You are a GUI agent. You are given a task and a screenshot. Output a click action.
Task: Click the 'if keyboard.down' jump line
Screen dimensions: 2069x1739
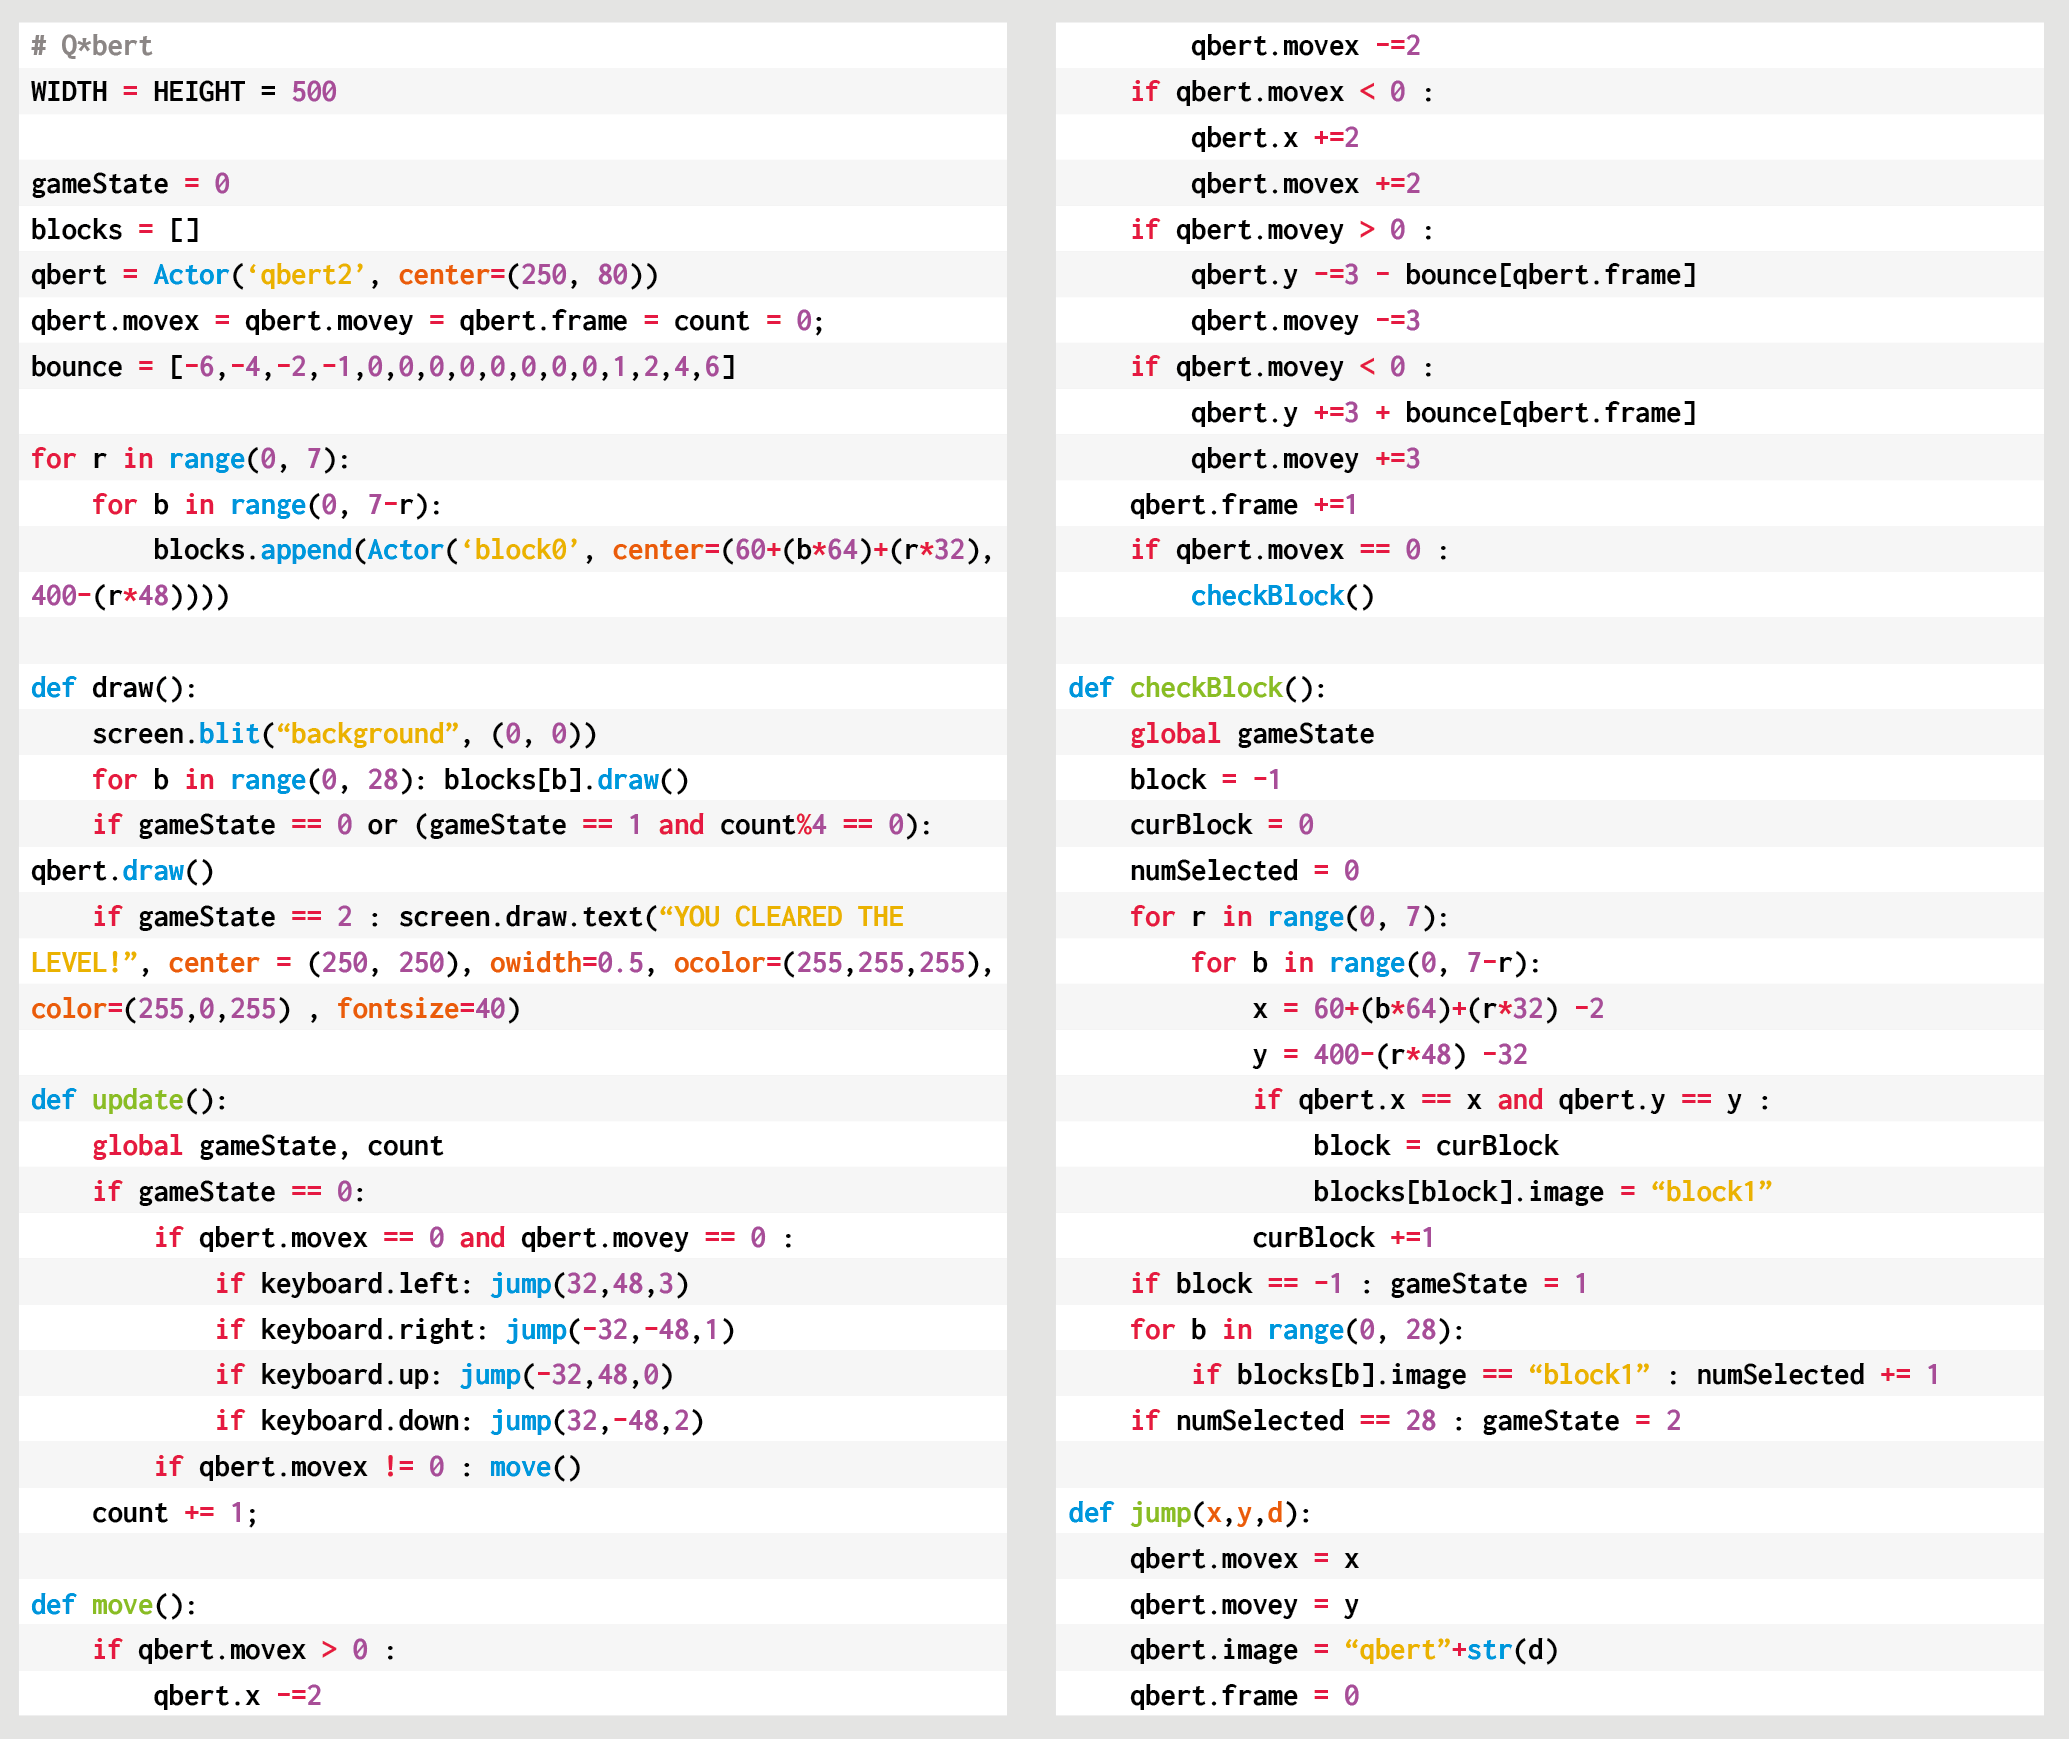[459, 1421]
